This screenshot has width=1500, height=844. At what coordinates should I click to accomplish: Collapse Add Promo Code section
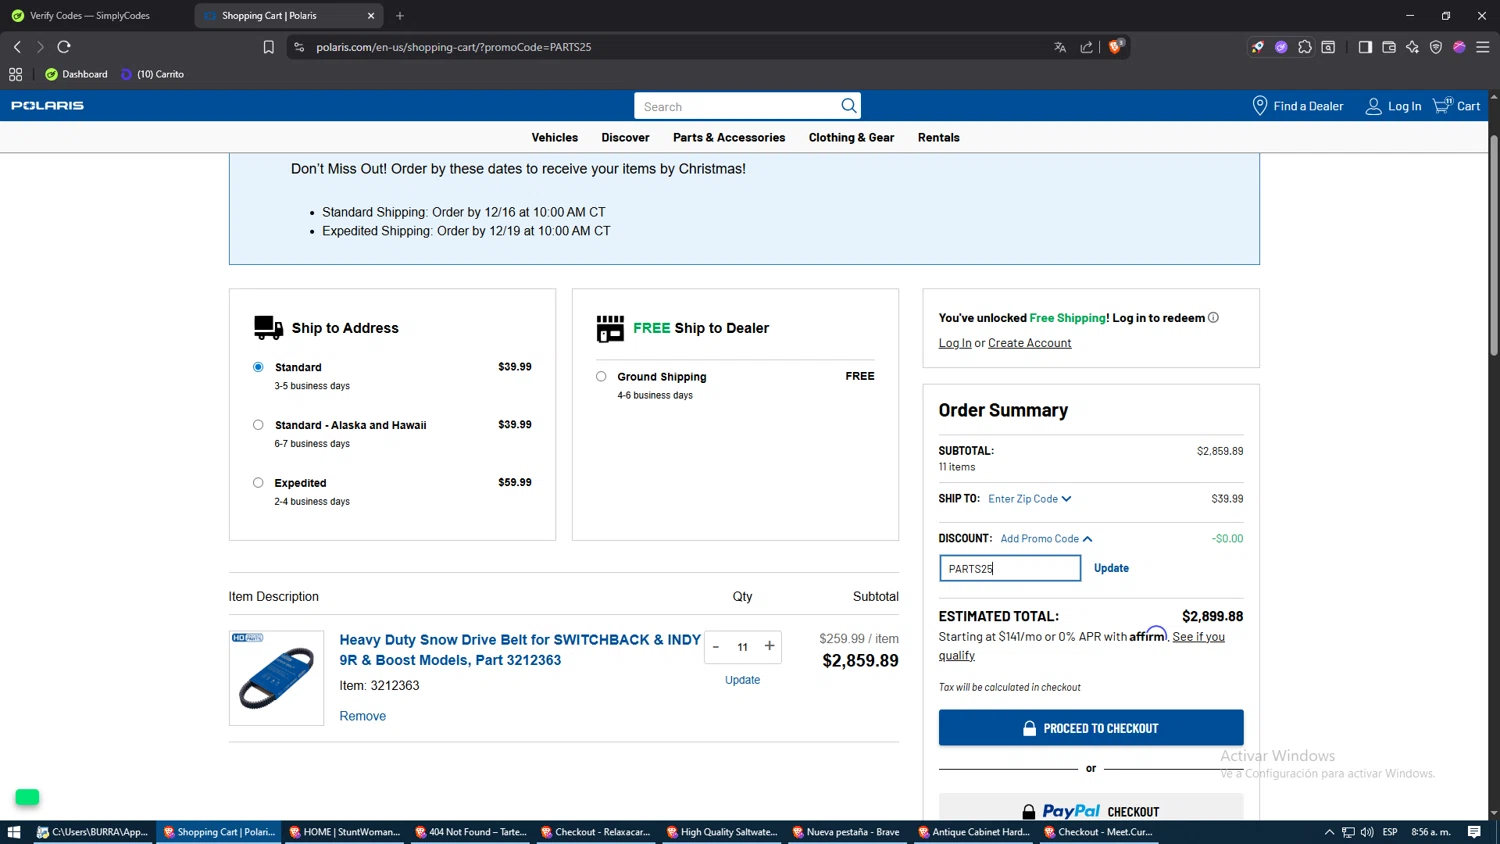(1046, 539)
